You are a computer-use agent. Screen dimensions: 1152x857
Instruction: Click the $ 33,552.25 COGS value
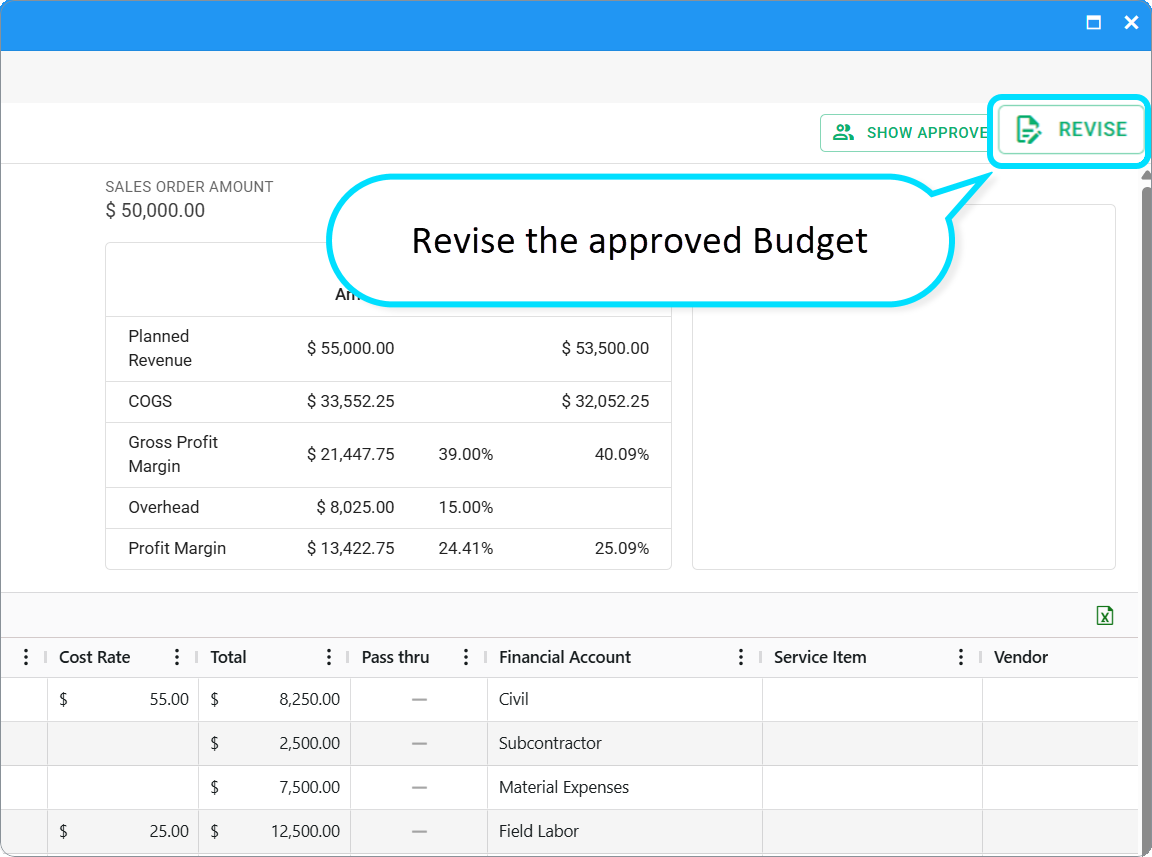tap(350, 401)
